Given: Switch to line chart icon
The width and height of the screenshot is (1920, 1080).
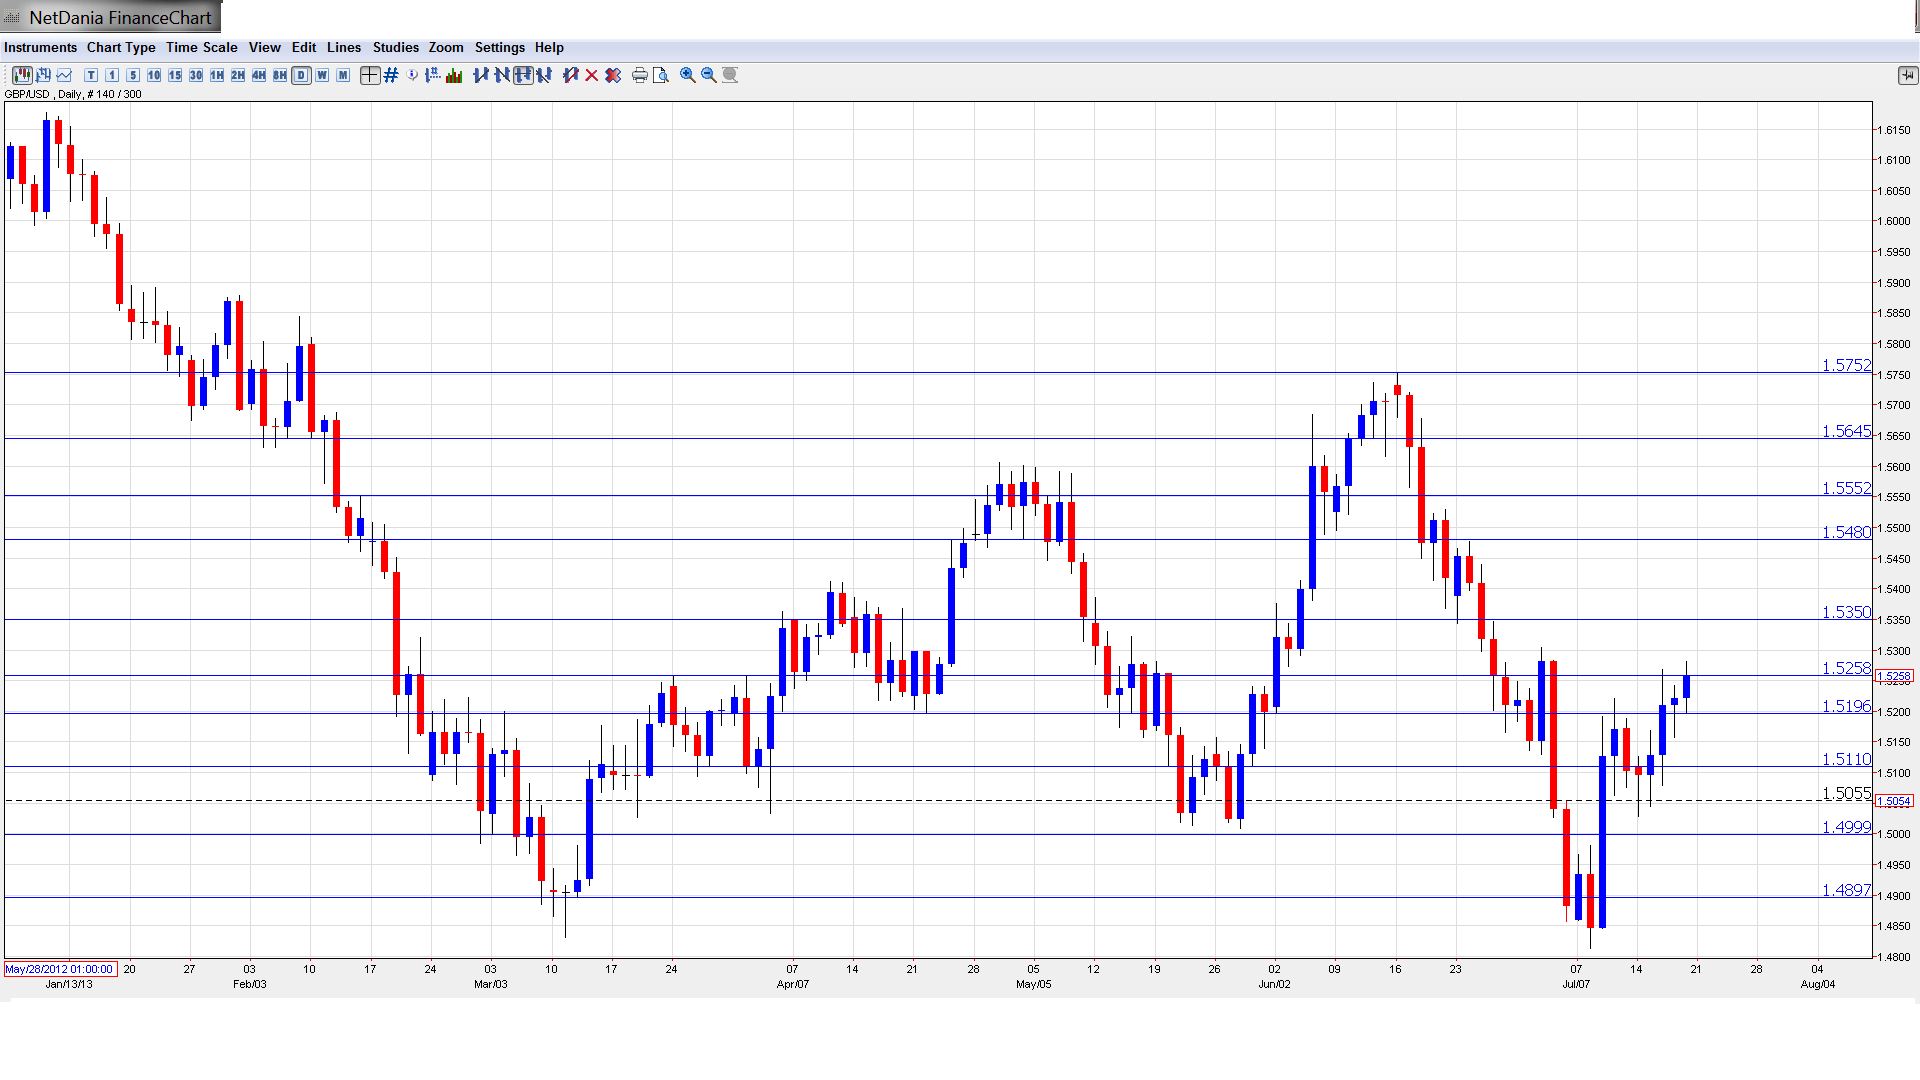Looking at the screenshot, I should (x=64, y=75).
